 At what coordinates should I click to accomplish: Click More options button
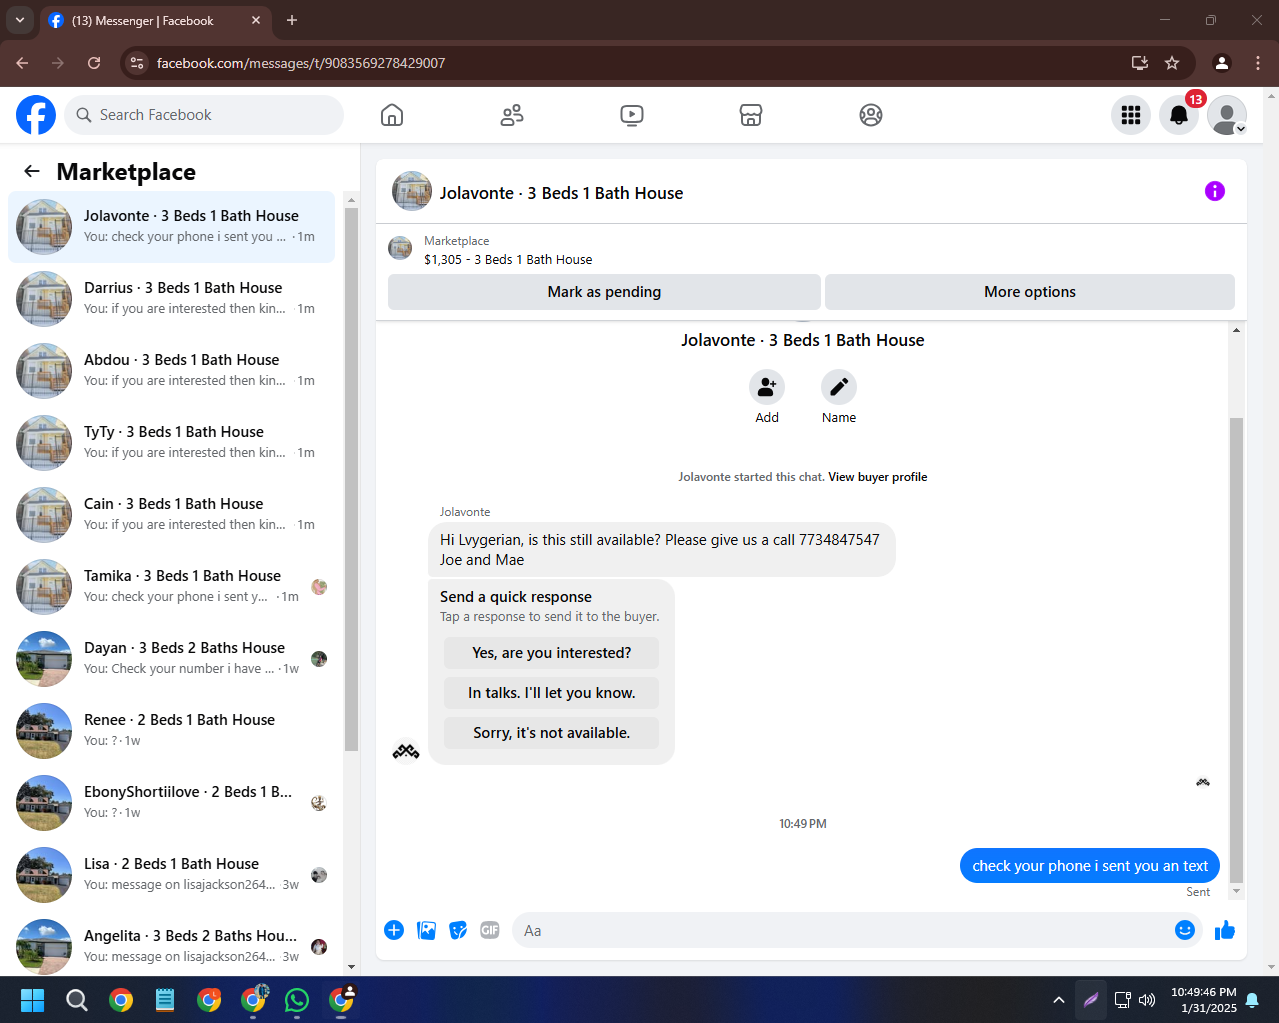[x=1030, y=292]
